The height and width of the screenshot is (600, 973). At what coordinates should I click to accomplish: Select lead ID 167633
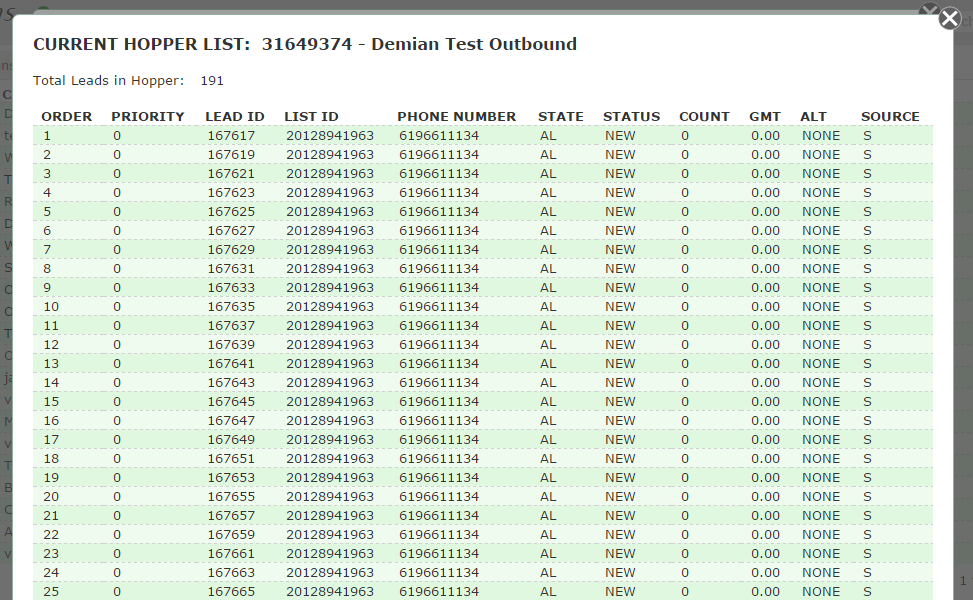[x=231, y=288]
